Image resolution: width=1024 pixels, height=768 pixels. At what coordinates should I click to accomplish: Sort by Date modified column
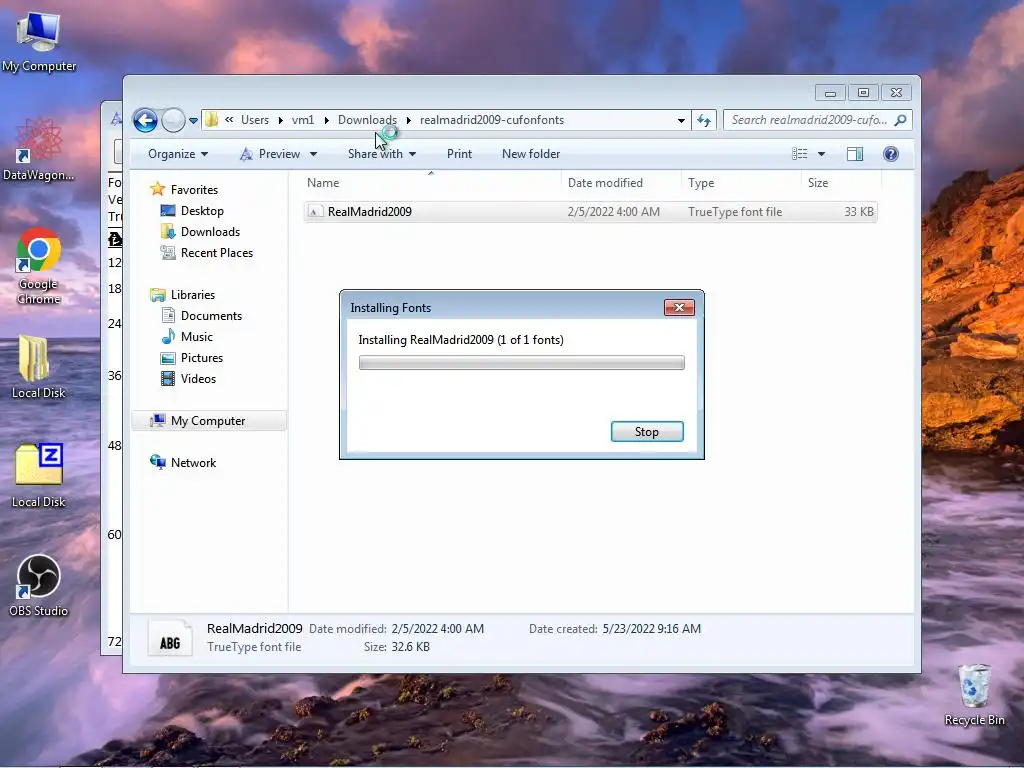(620, 183)
